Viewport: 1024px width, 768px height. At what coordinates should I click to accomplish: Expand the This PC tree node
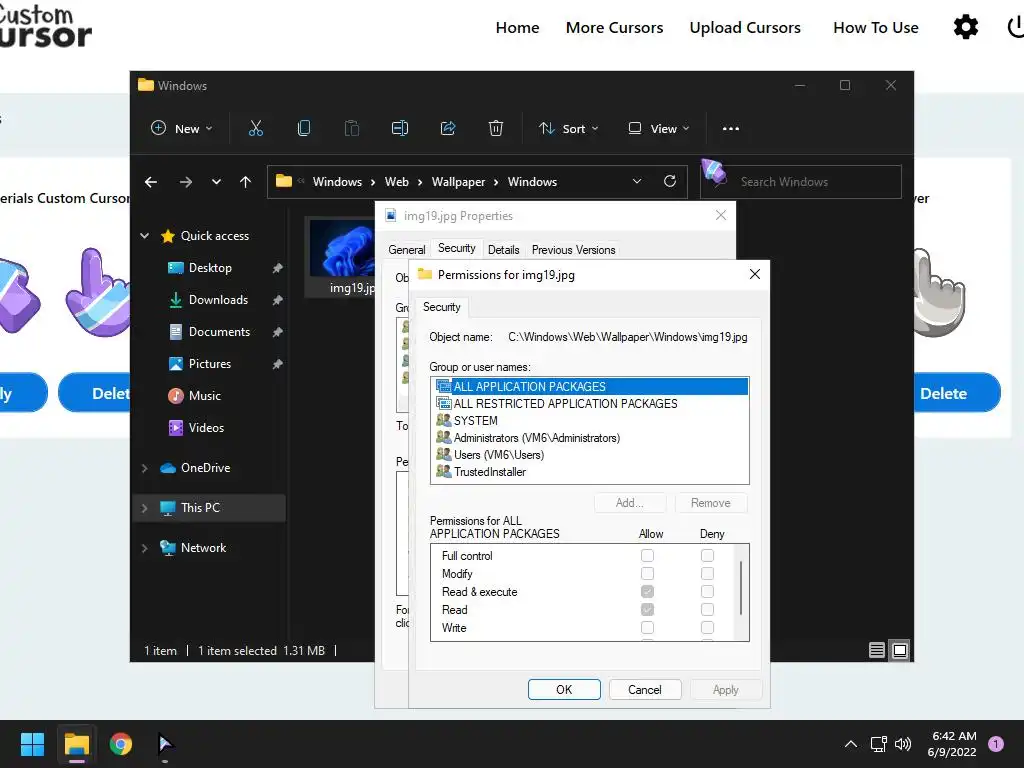pos(145,508)
